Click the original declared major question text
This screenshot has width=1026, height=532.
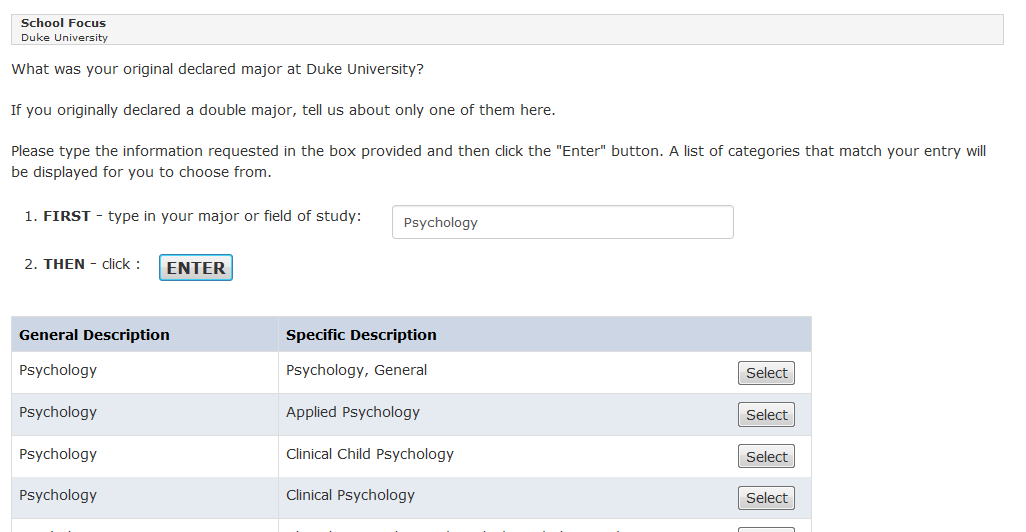pos(217,70)
